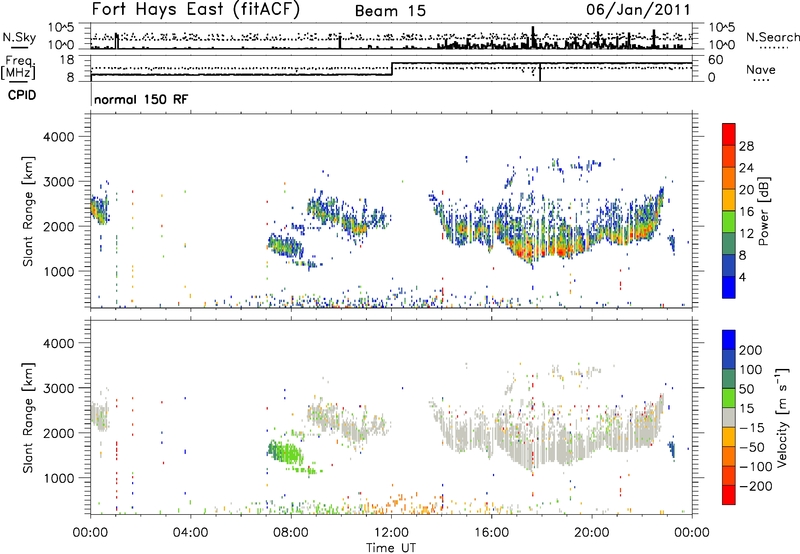Click the 'CPID' label
The image size is (800, 554).
(x=22, y=95)
